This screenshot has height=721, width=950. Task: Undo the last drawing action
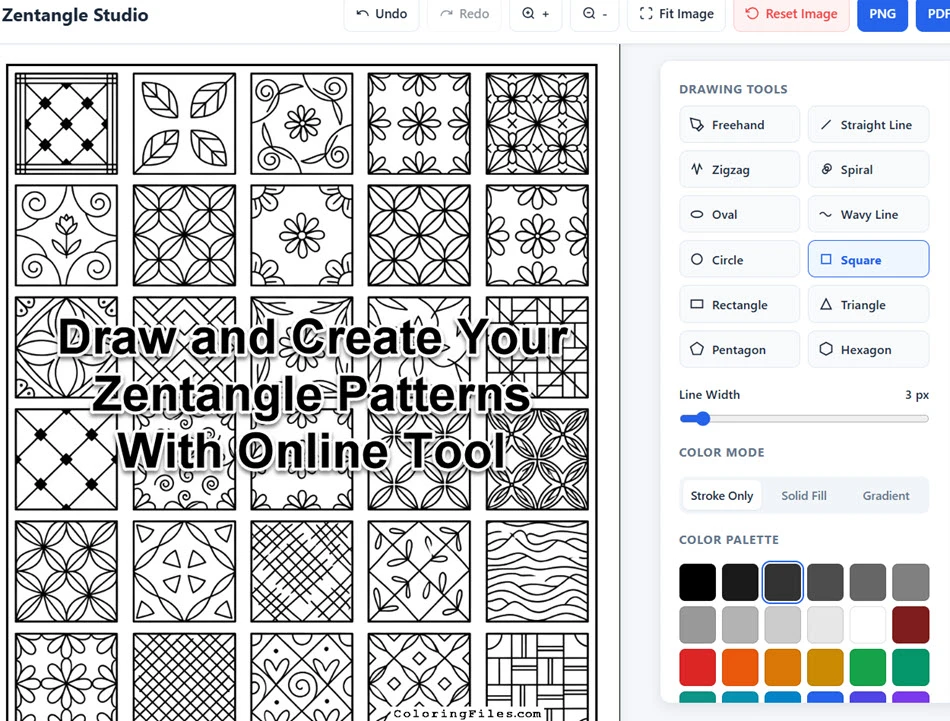382,14
